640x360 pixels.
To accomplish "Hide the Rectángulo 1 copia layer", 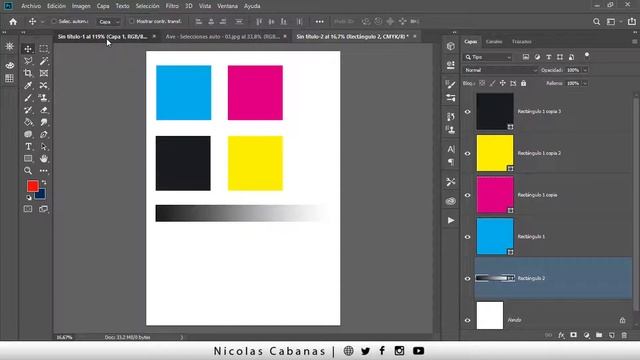I will [x=468, y=195].
